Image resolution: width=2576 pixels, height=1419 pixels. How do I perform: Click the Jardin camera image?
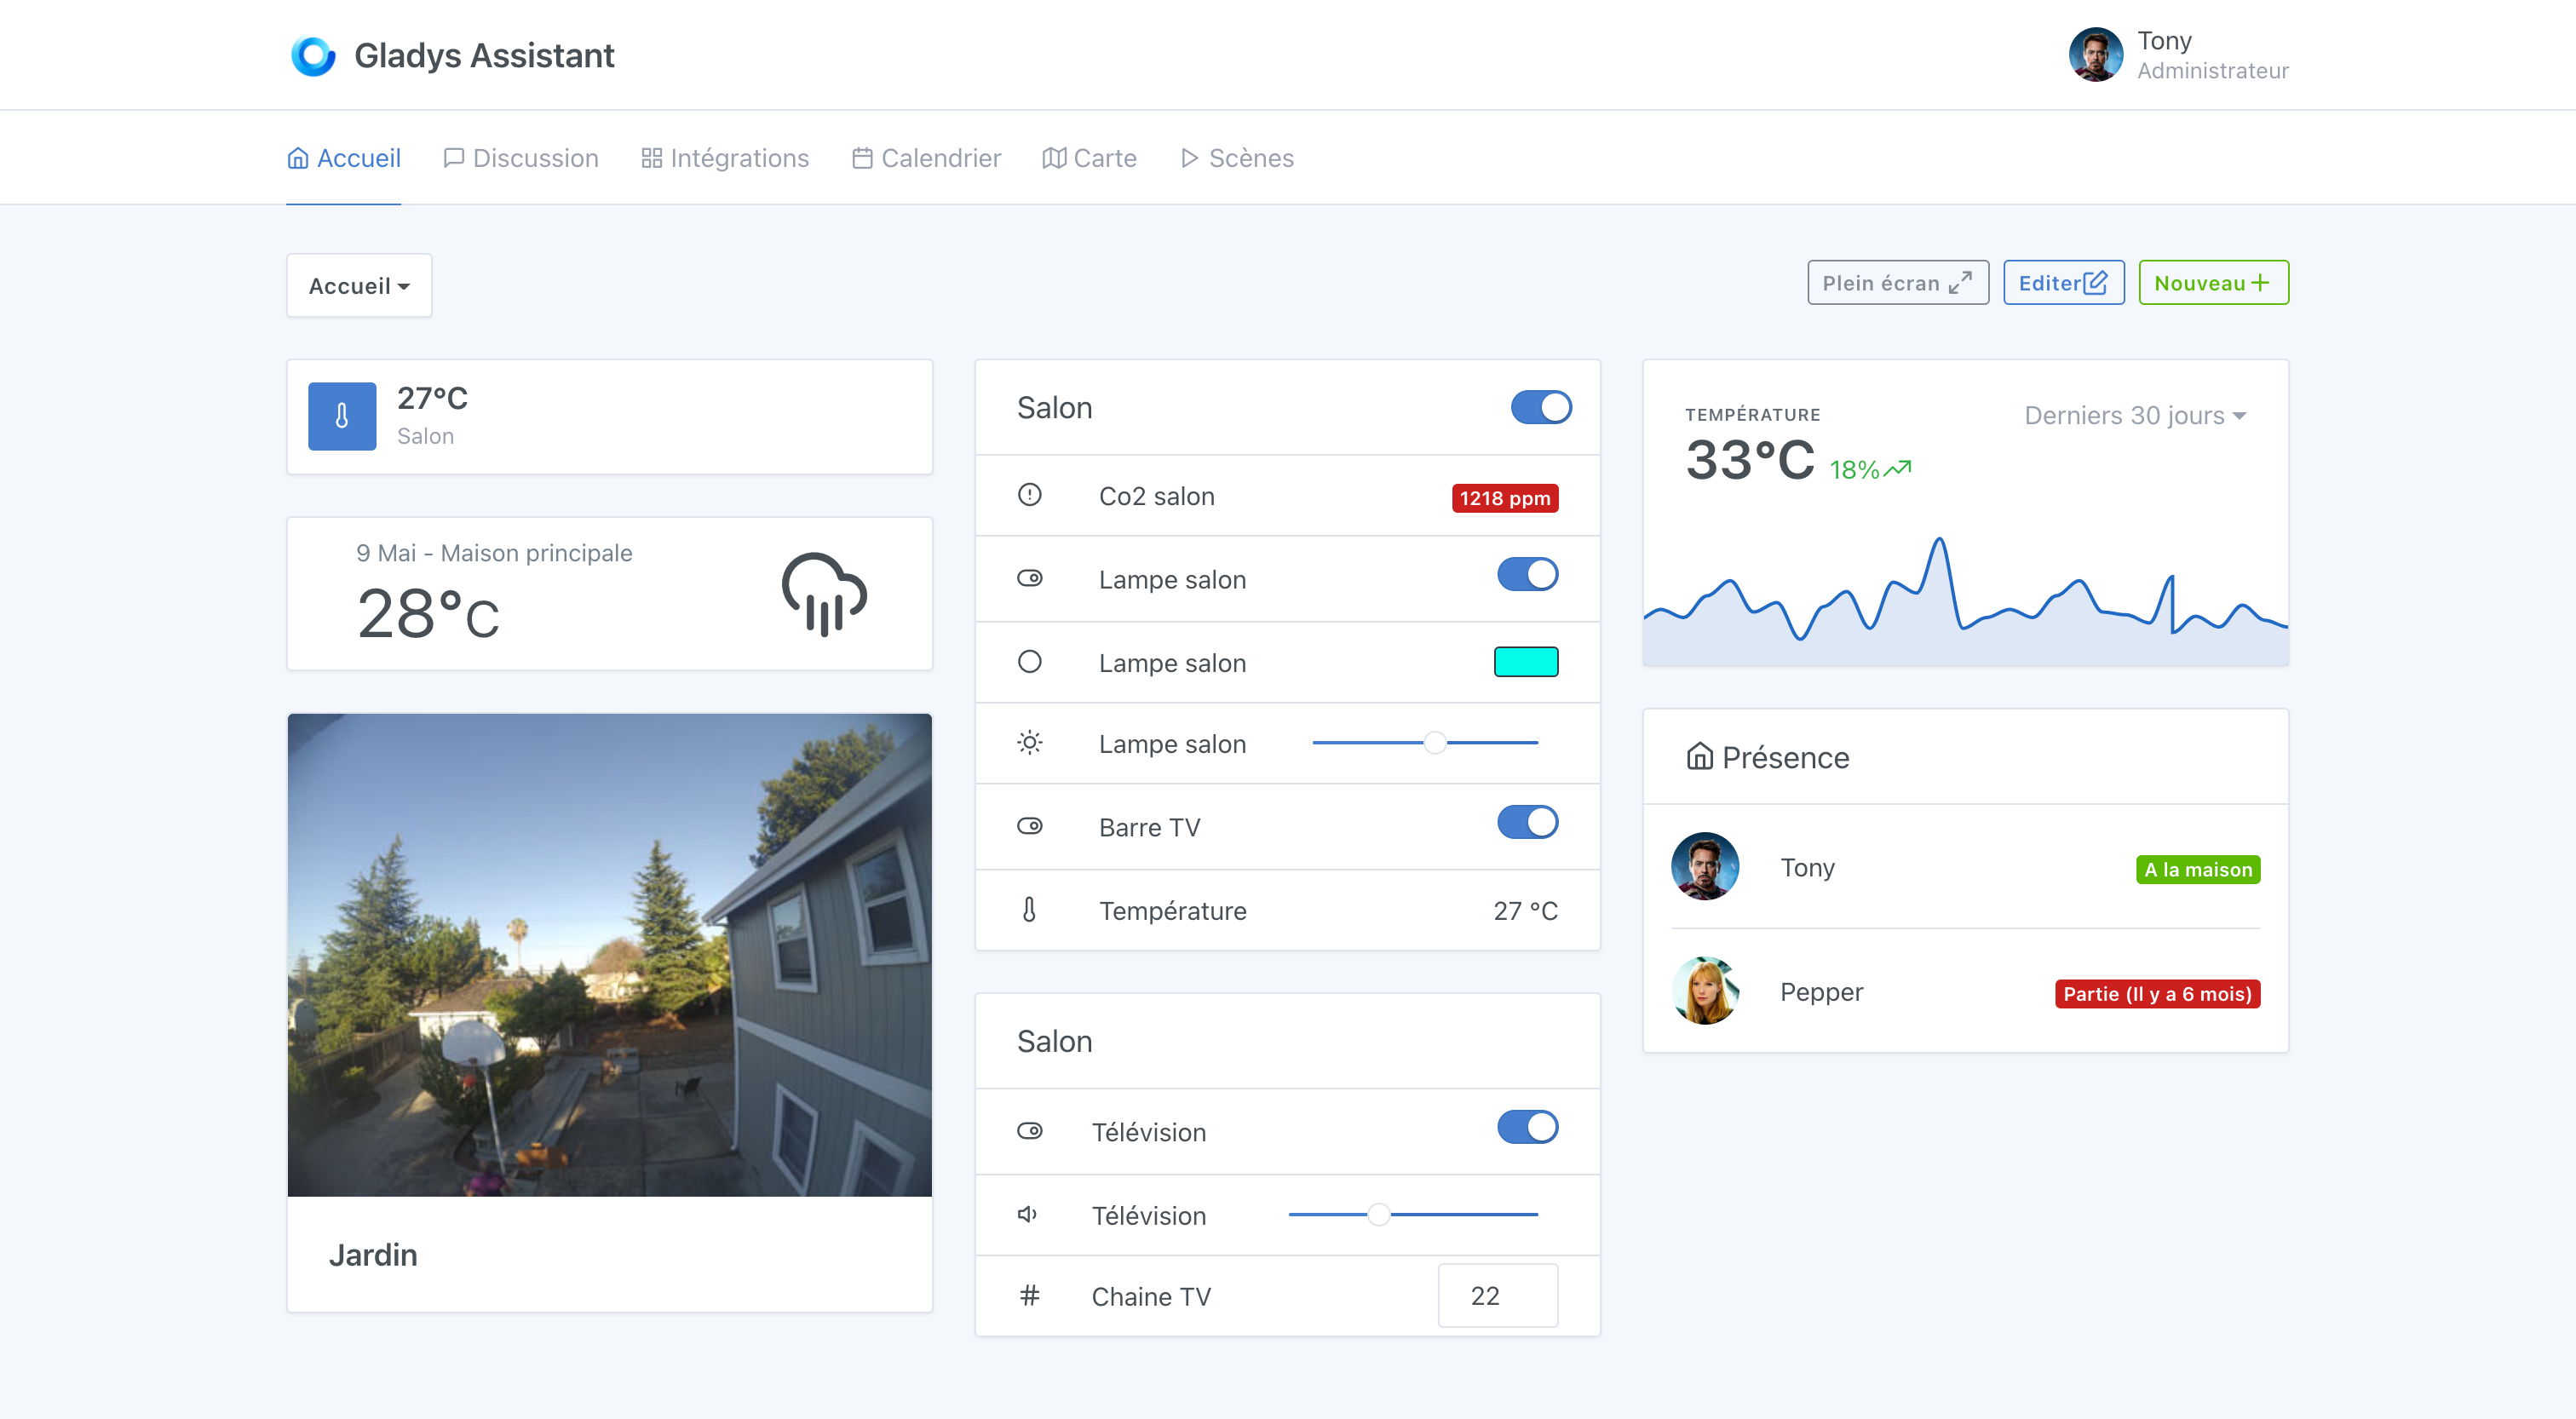click(609, 955)
